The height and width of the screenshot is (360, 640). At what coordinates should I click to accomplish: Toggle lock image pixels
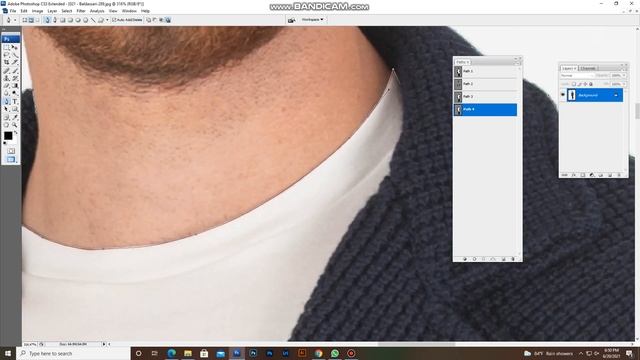pyautogui.click(x=579, y=84)
